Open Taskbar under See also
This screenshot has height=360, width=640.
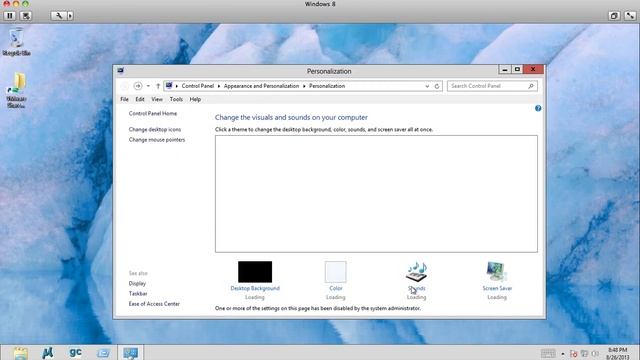pyautogui.click(x=138, y=293)
